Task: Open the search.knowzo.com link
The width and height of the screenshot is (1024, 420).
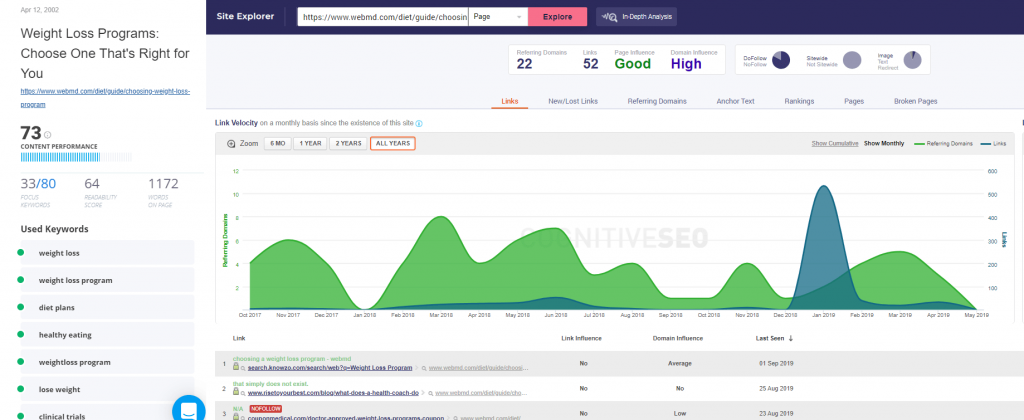Action: click(330, 368)
